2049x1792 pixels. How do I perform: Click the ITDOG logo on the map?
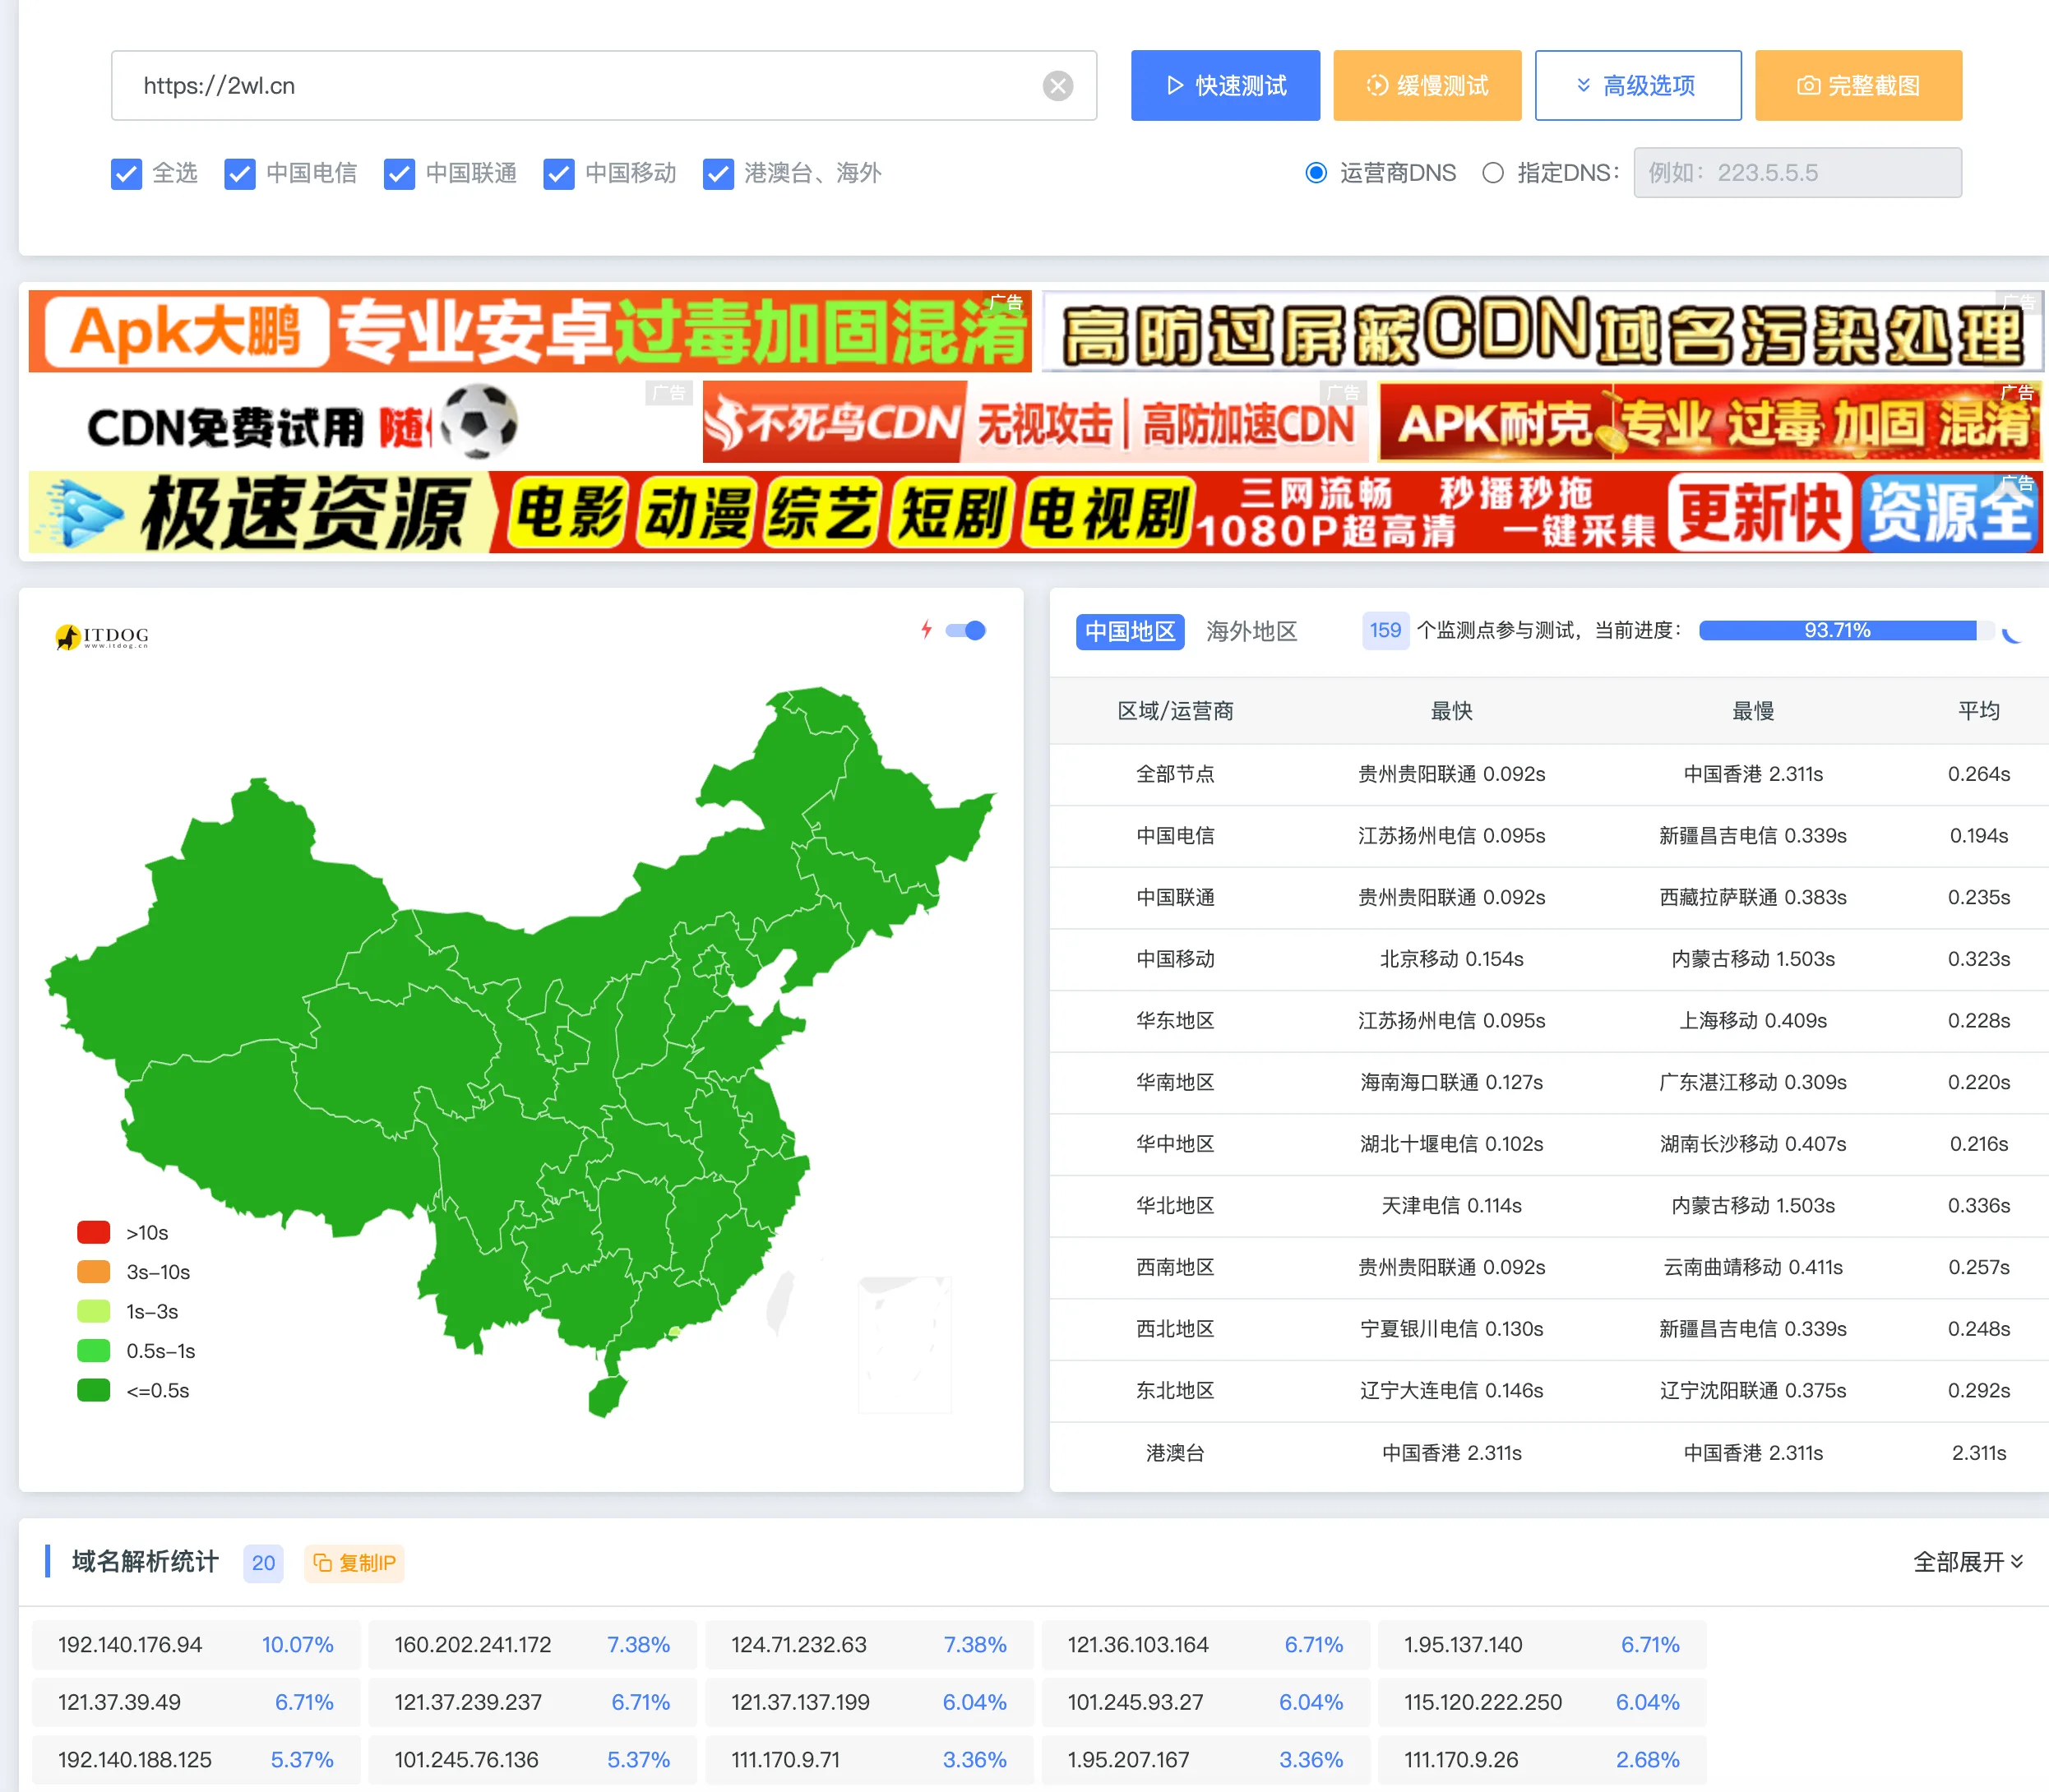coord(102,636)
